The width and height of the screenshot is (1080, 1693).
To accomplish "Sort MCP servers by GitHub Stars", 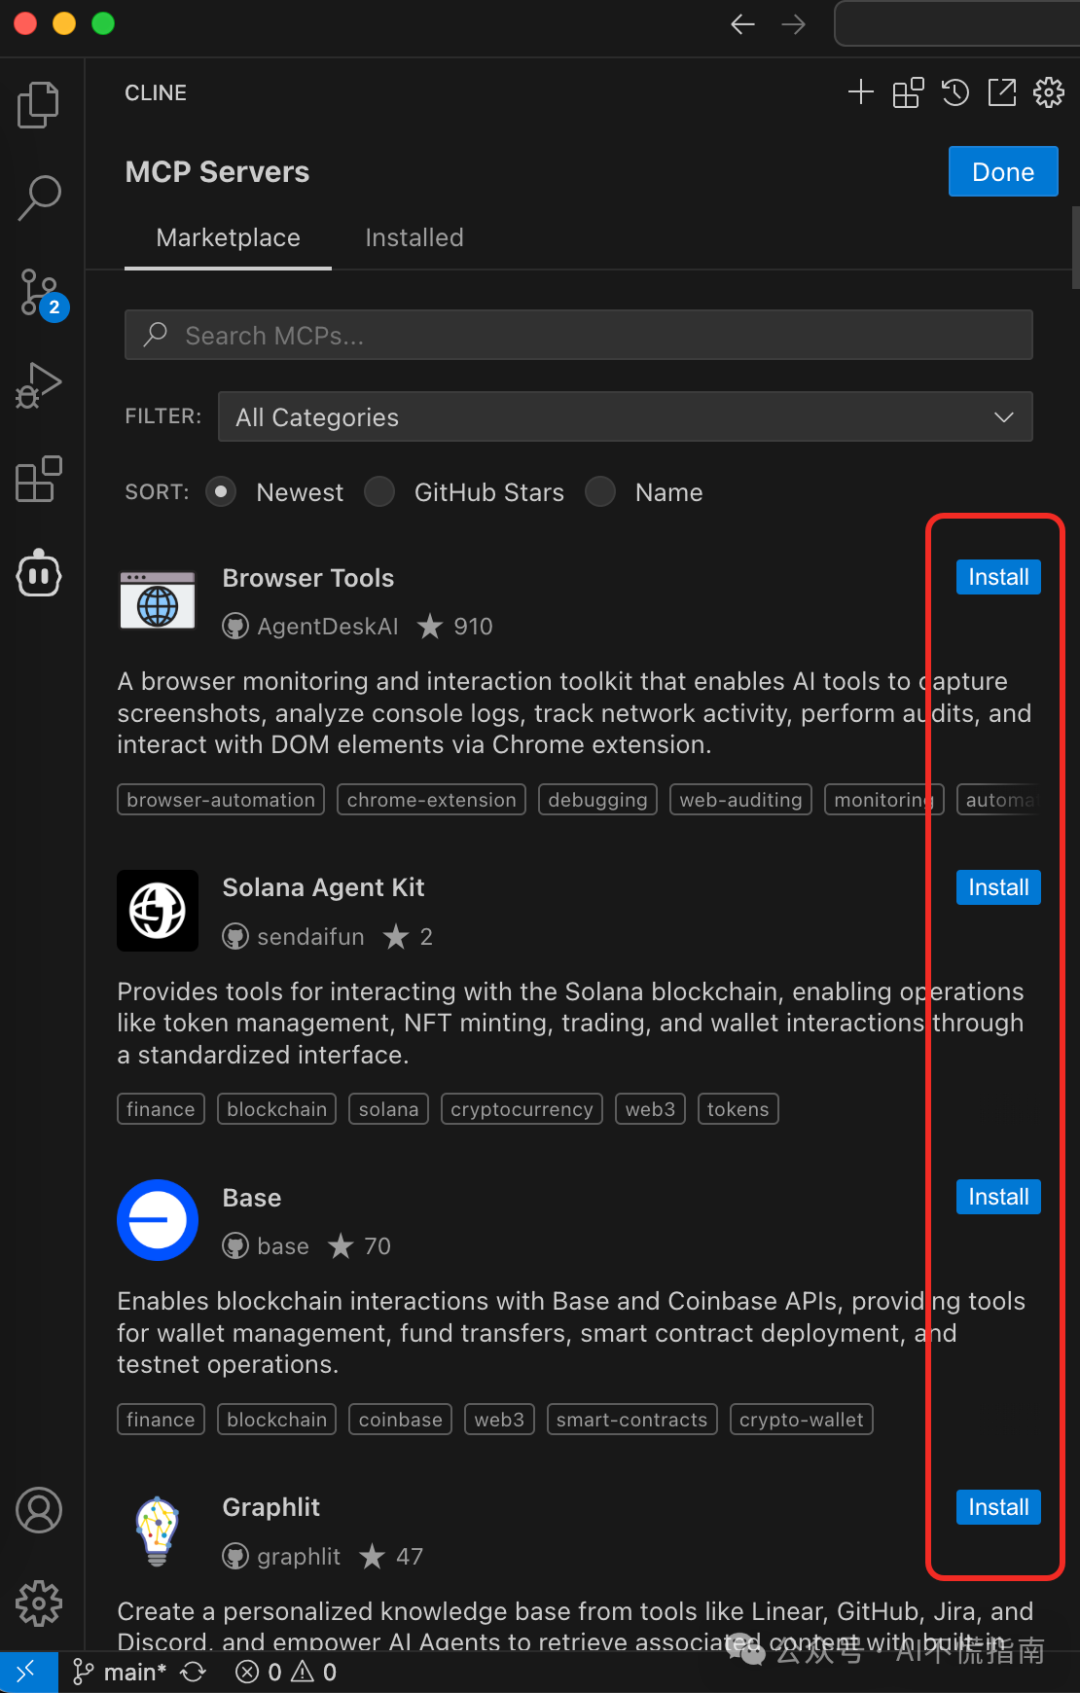I will [379, 492].
